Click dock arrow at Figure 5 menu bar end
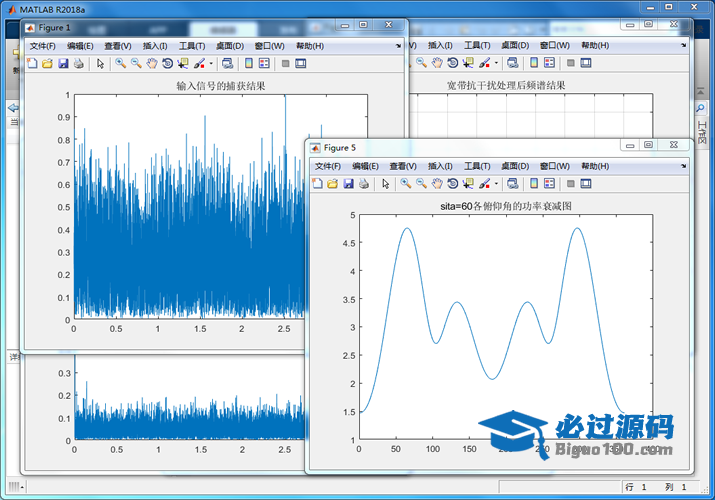This screenshot has height=500, width=715. point(684,166)
